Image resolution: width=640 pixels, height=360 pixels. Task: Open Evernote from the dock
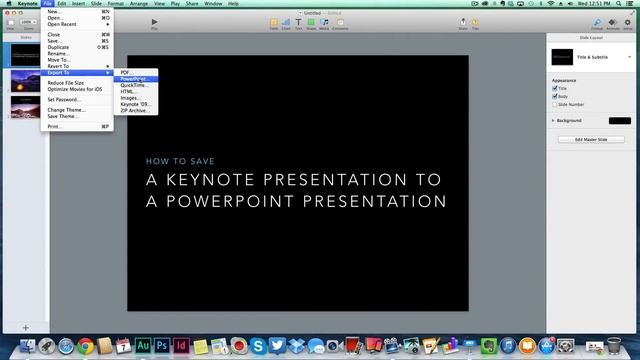click(489, 346)
